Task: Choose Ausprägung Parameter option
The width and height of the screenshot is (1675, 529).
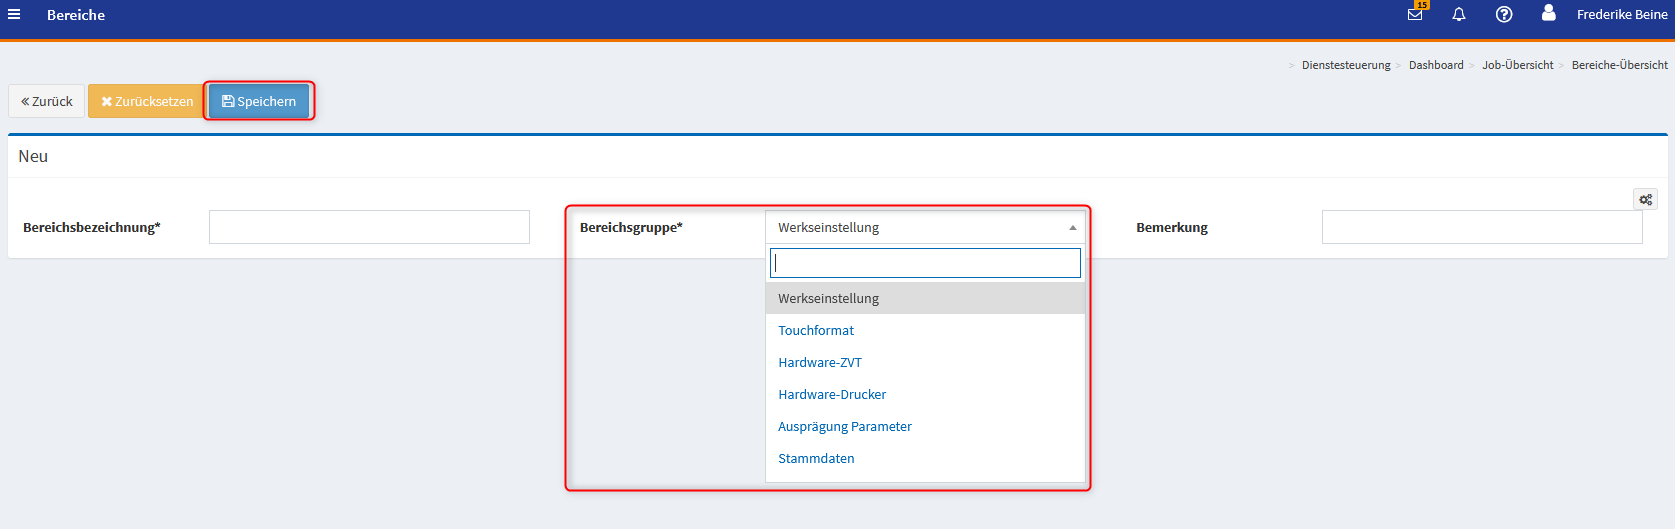Action: [845, 426]
